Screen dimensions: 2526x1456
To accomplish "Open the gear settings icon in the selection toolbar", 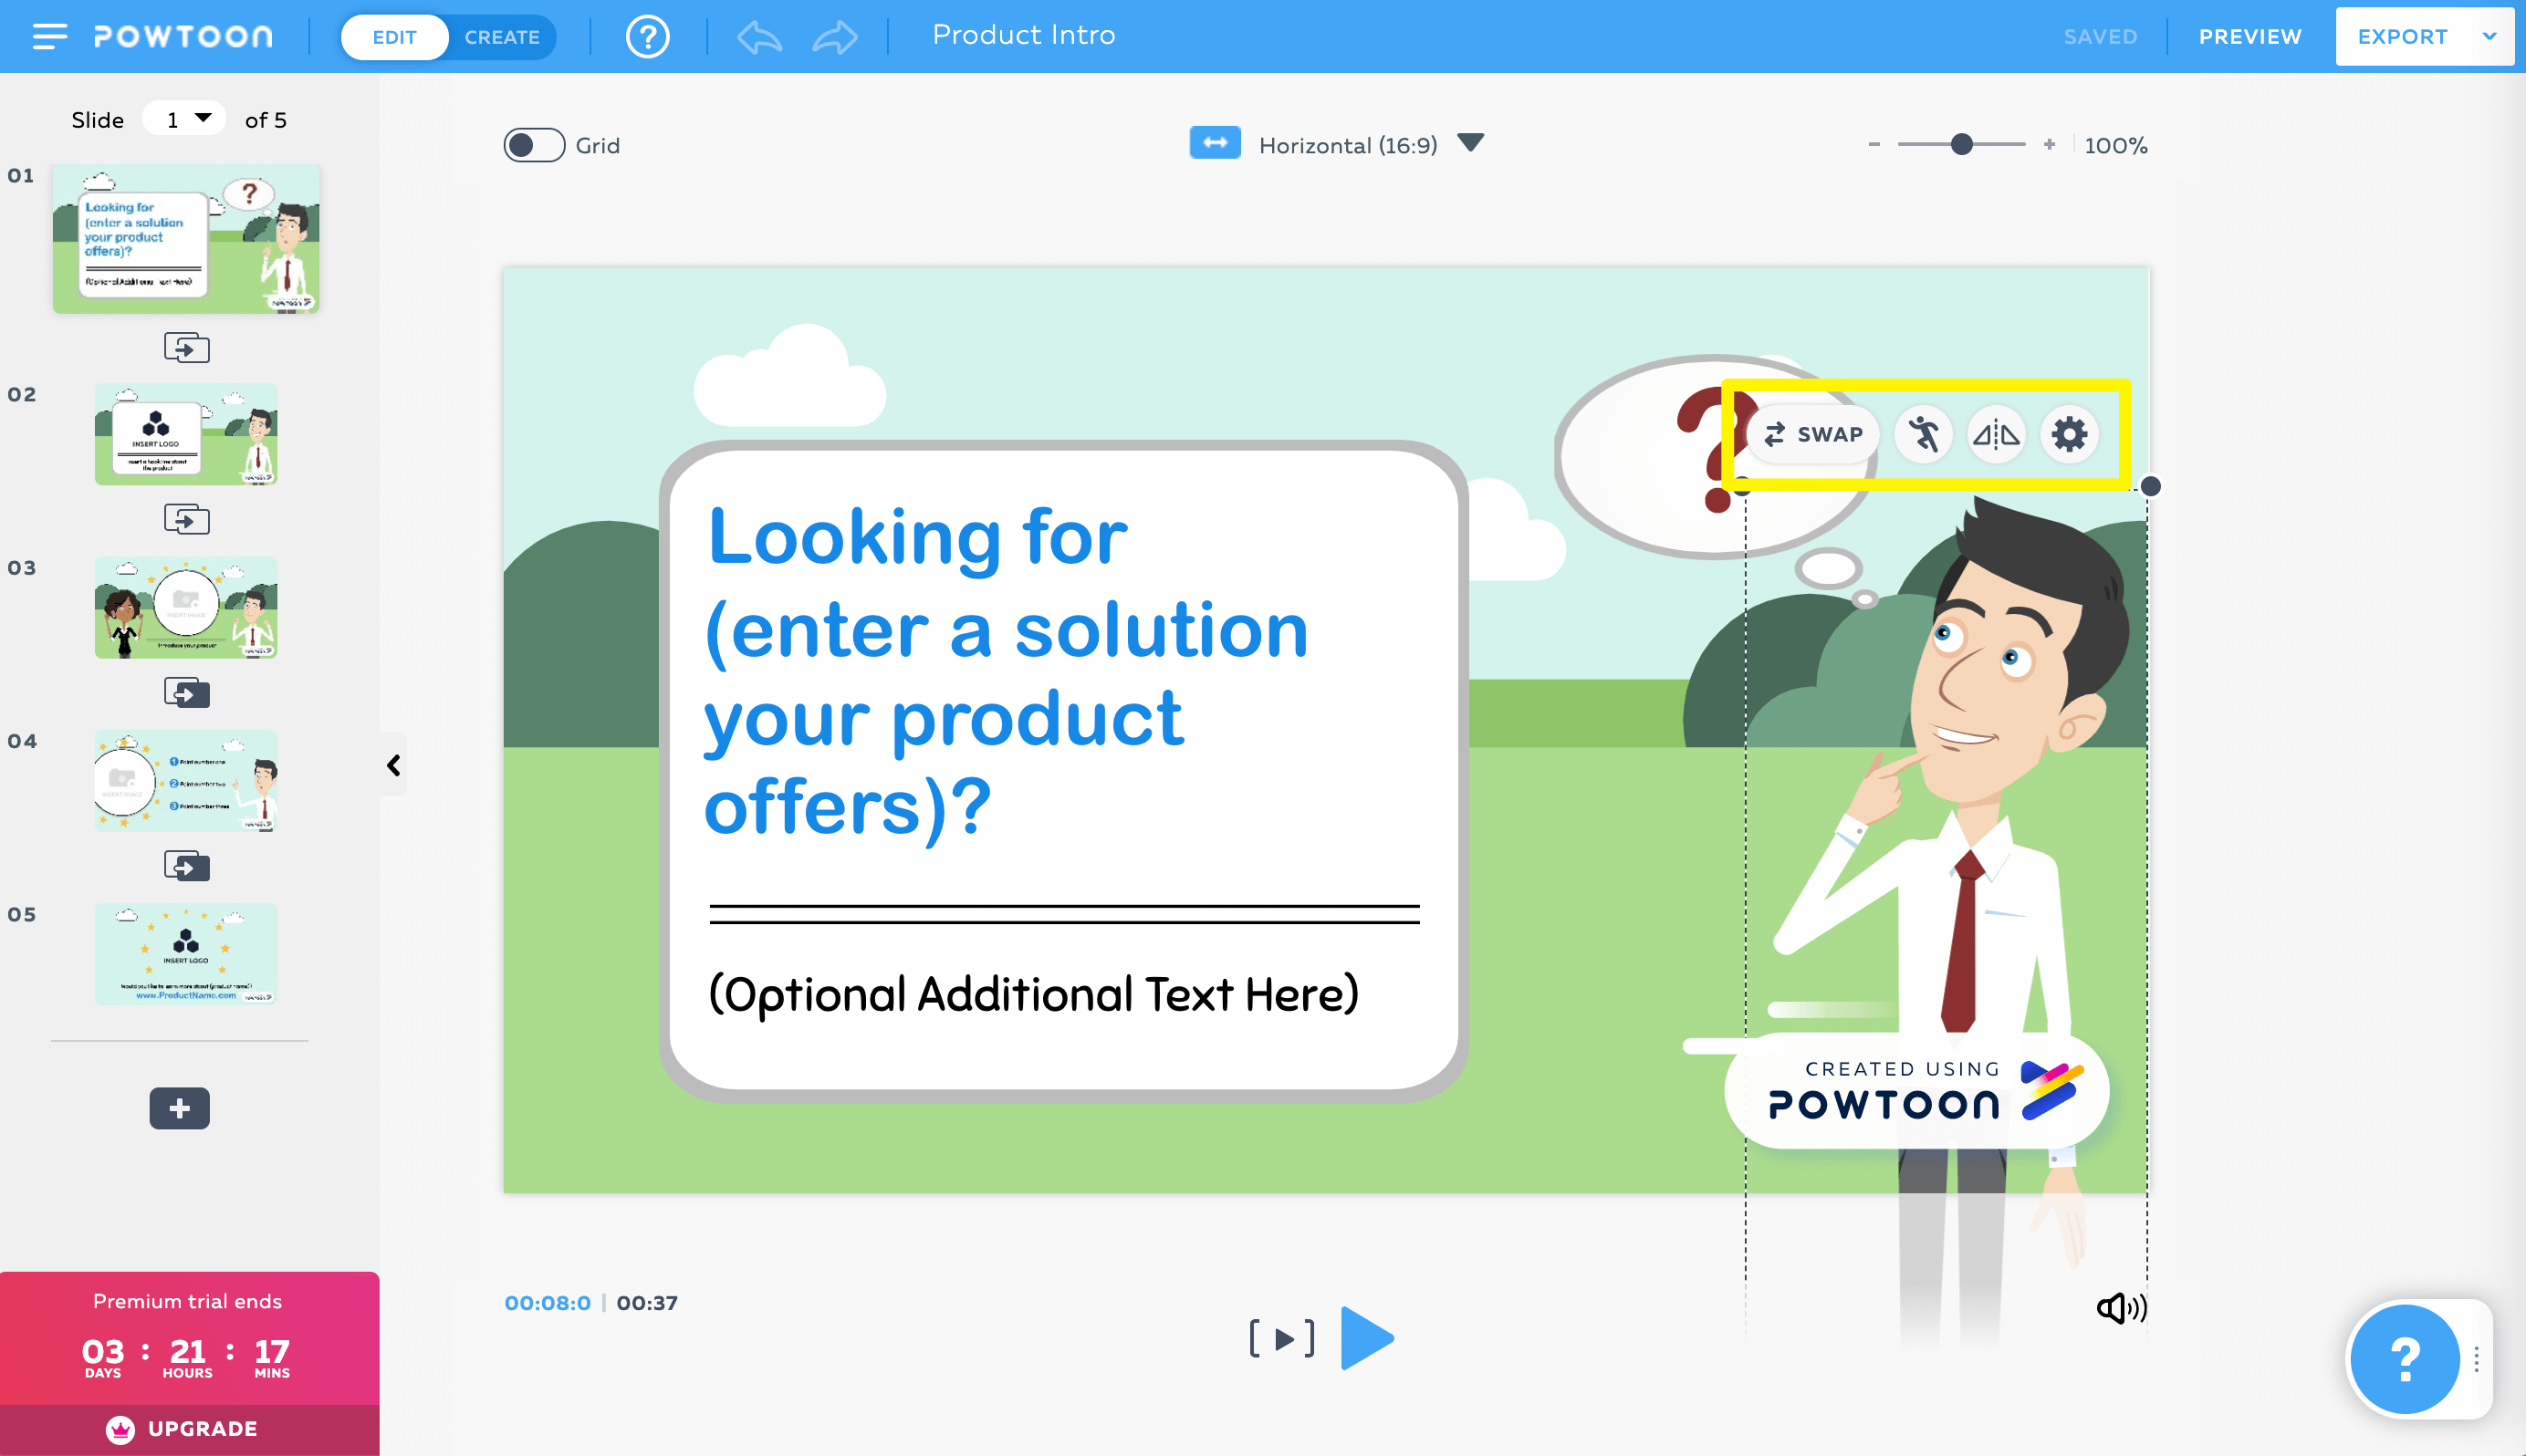I will tap(2069, 434).
